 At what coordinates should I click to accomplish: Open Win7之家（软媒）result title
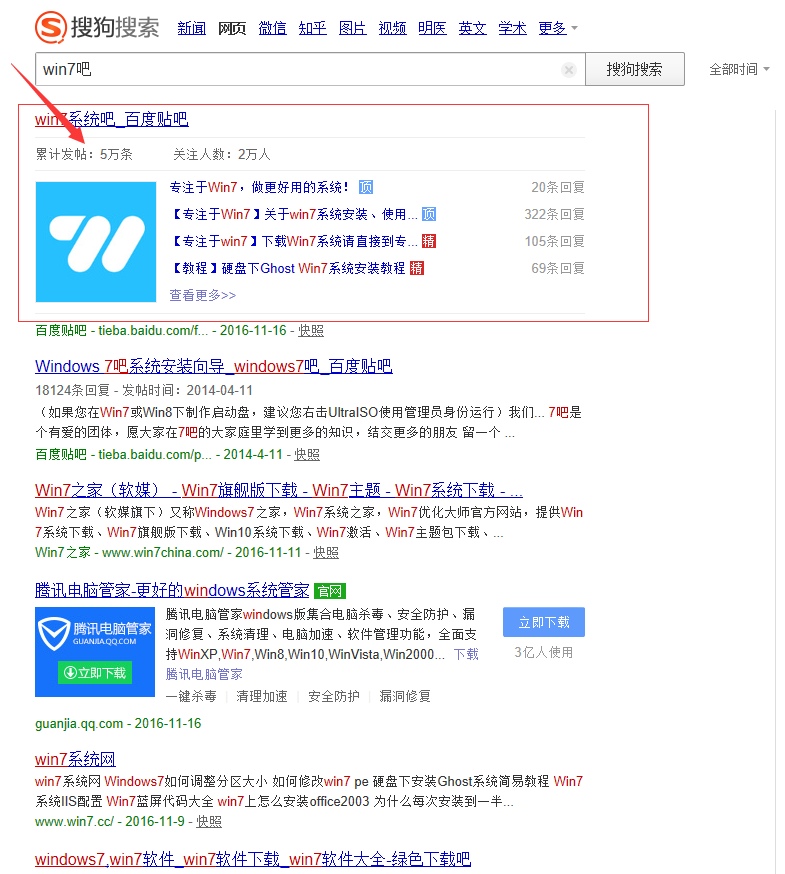click(279, 490)
